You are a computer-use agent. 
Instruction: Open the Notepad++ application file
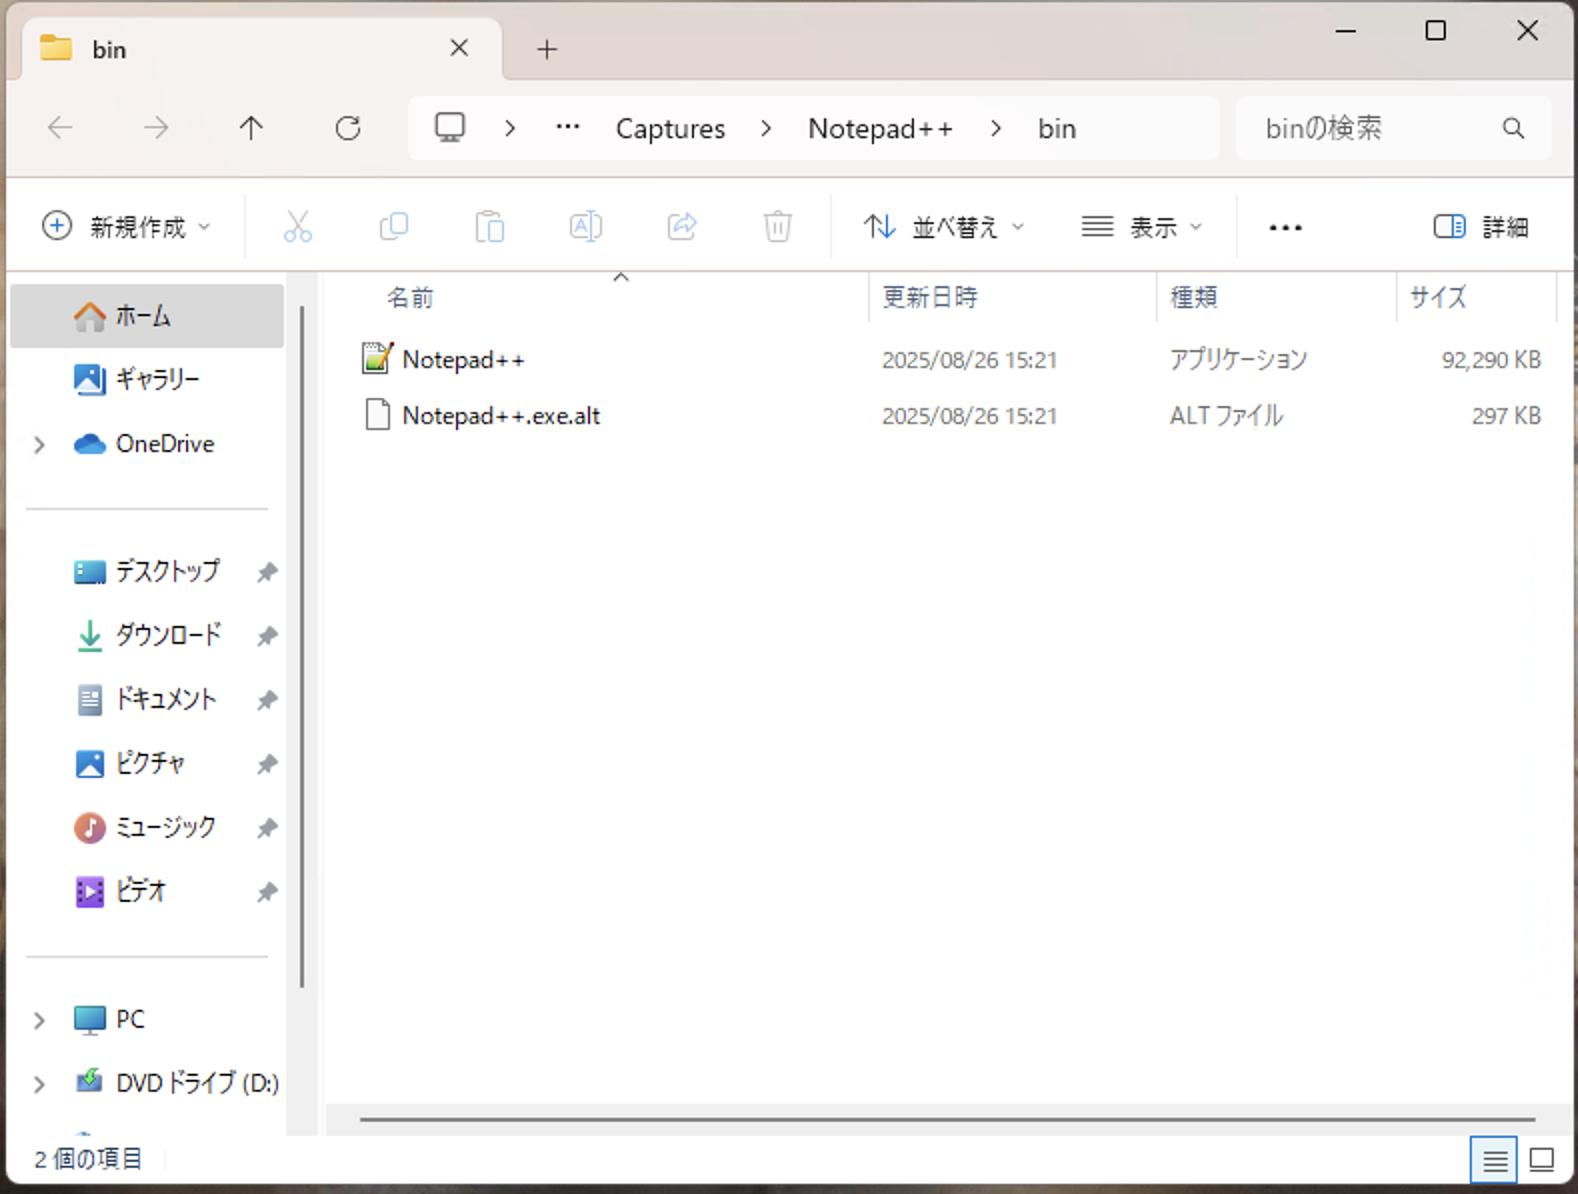click(x=463, y=360)
